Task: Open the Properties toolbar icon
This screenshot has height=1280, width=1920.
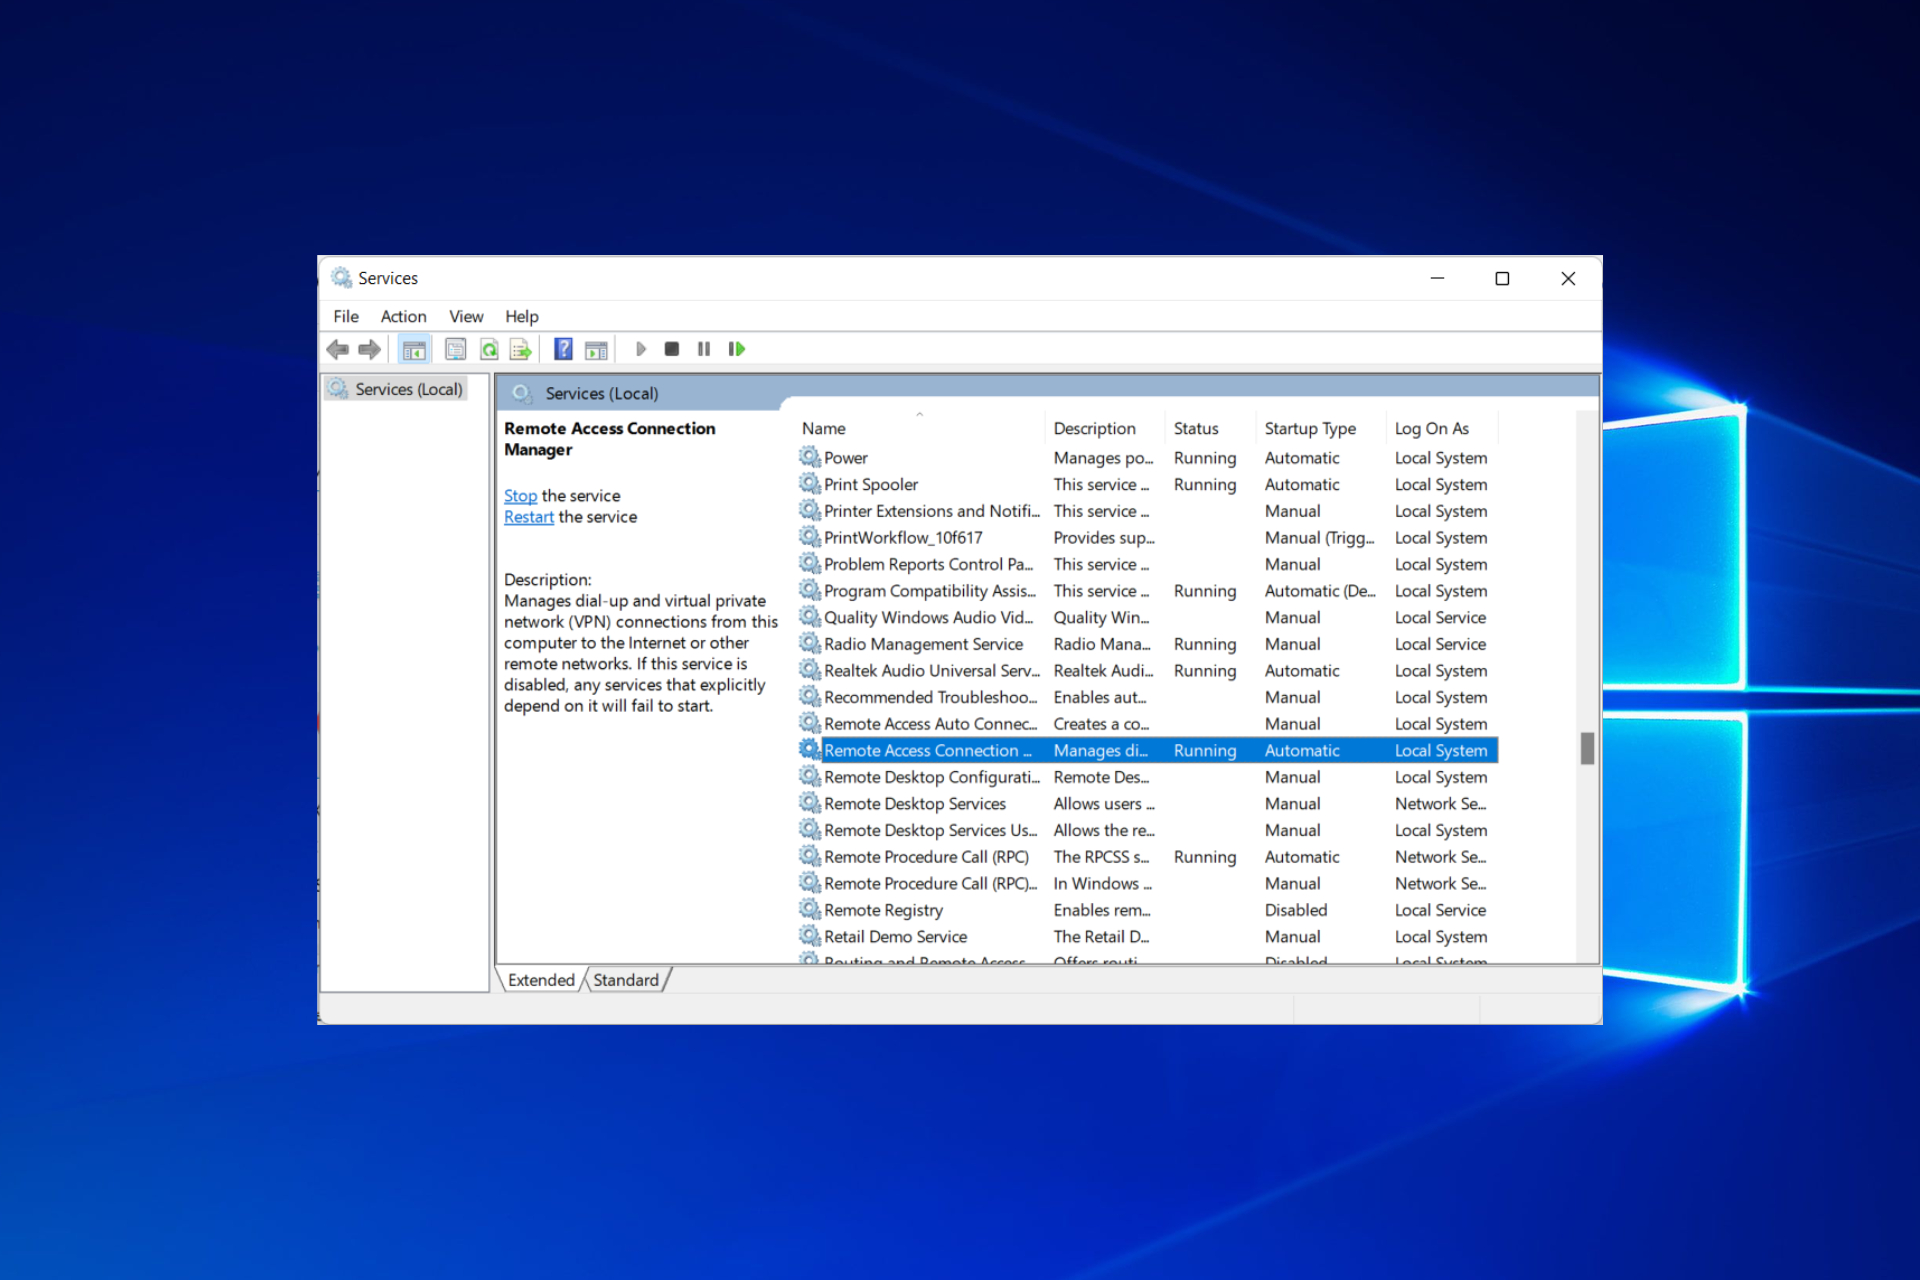Action: click(455, 349)
